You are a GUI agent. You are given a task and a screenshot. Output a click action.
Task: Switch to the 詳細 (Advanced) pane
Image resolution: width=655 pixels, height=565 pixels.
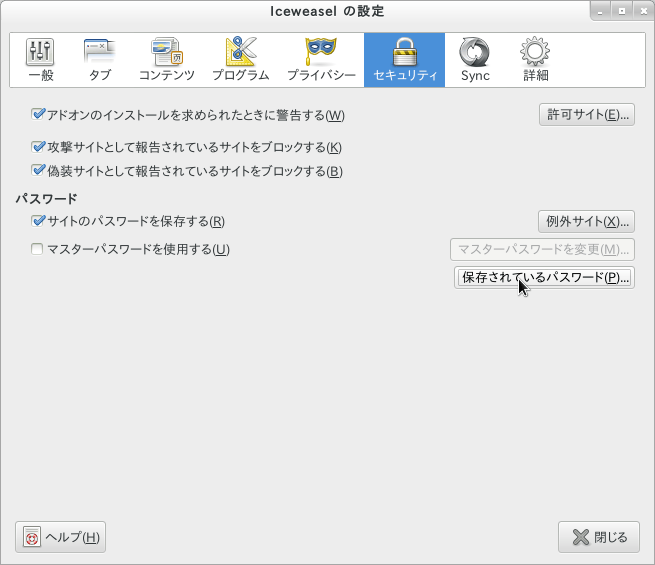(x=535, y=60)
